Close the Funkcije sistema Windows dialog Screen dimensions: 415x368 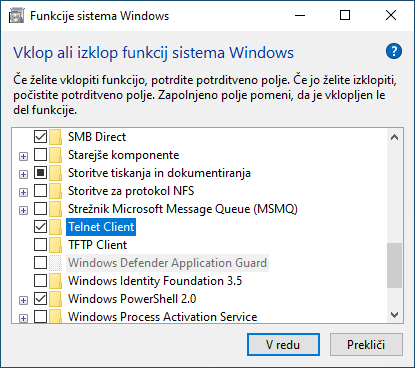391,15
